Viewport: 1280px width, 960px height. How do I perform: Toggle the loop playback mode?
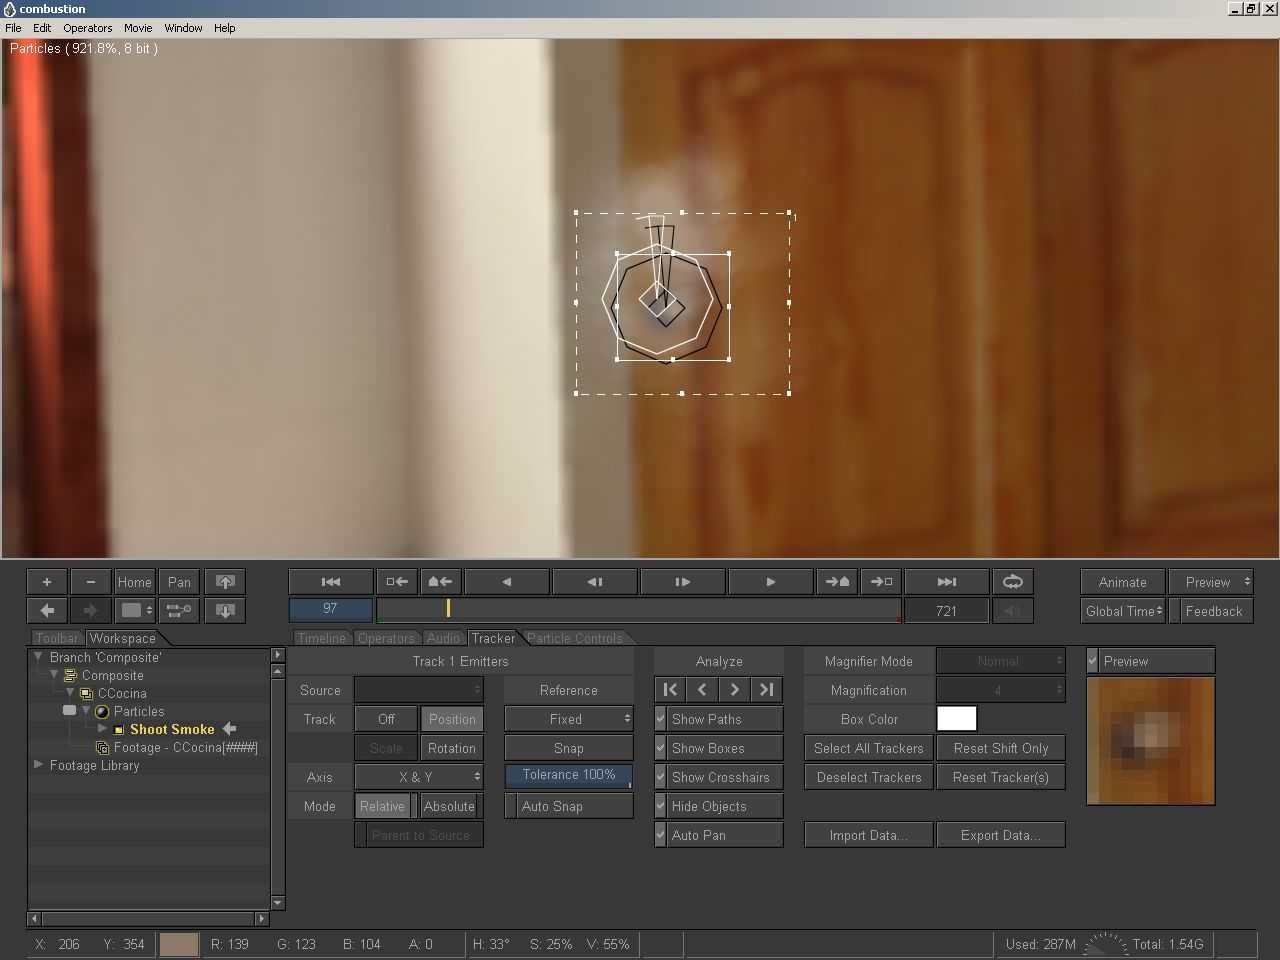(x=1013, y=582)
